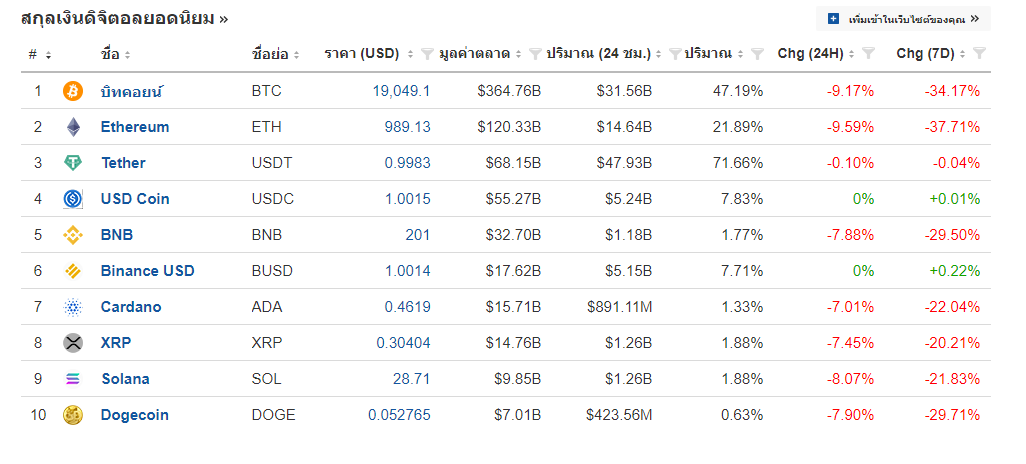The height and width of the screenshot is (464, 1026).
Task: Open the filter for Chg (7D) column
Action: [x=979, y=53]
